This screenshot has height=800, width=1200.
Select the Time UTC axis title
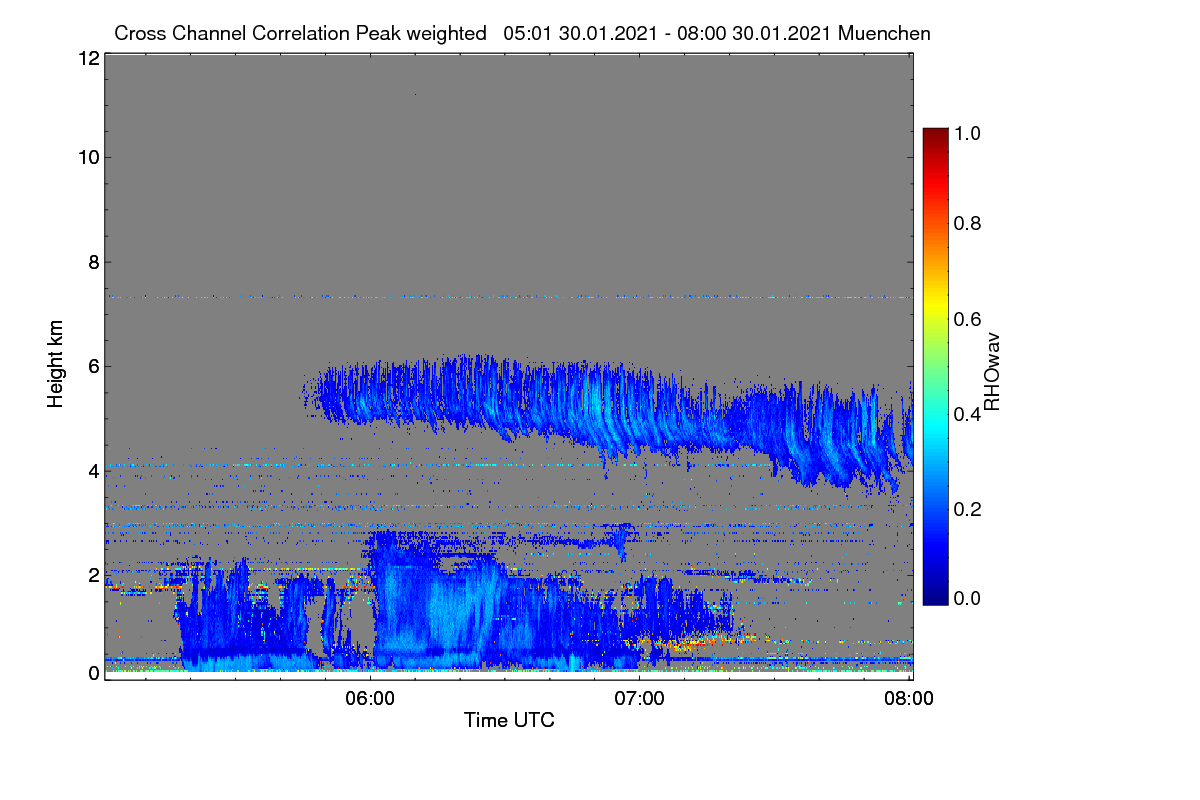click(x=509, y=720)
